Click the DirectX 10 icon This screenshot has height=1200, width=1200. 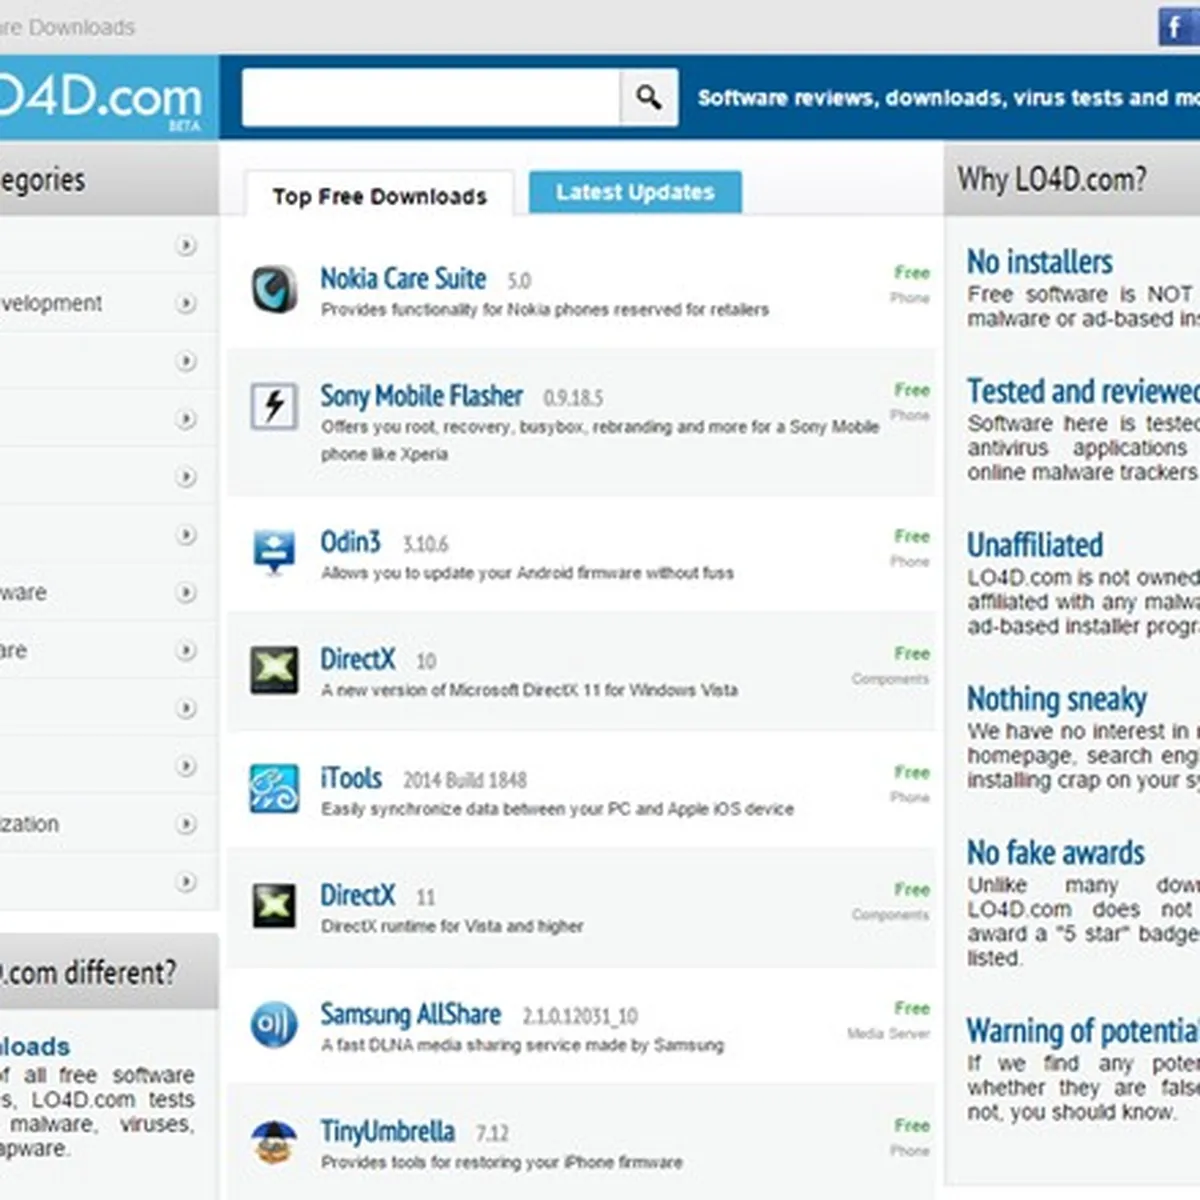(x=274, y=670)
